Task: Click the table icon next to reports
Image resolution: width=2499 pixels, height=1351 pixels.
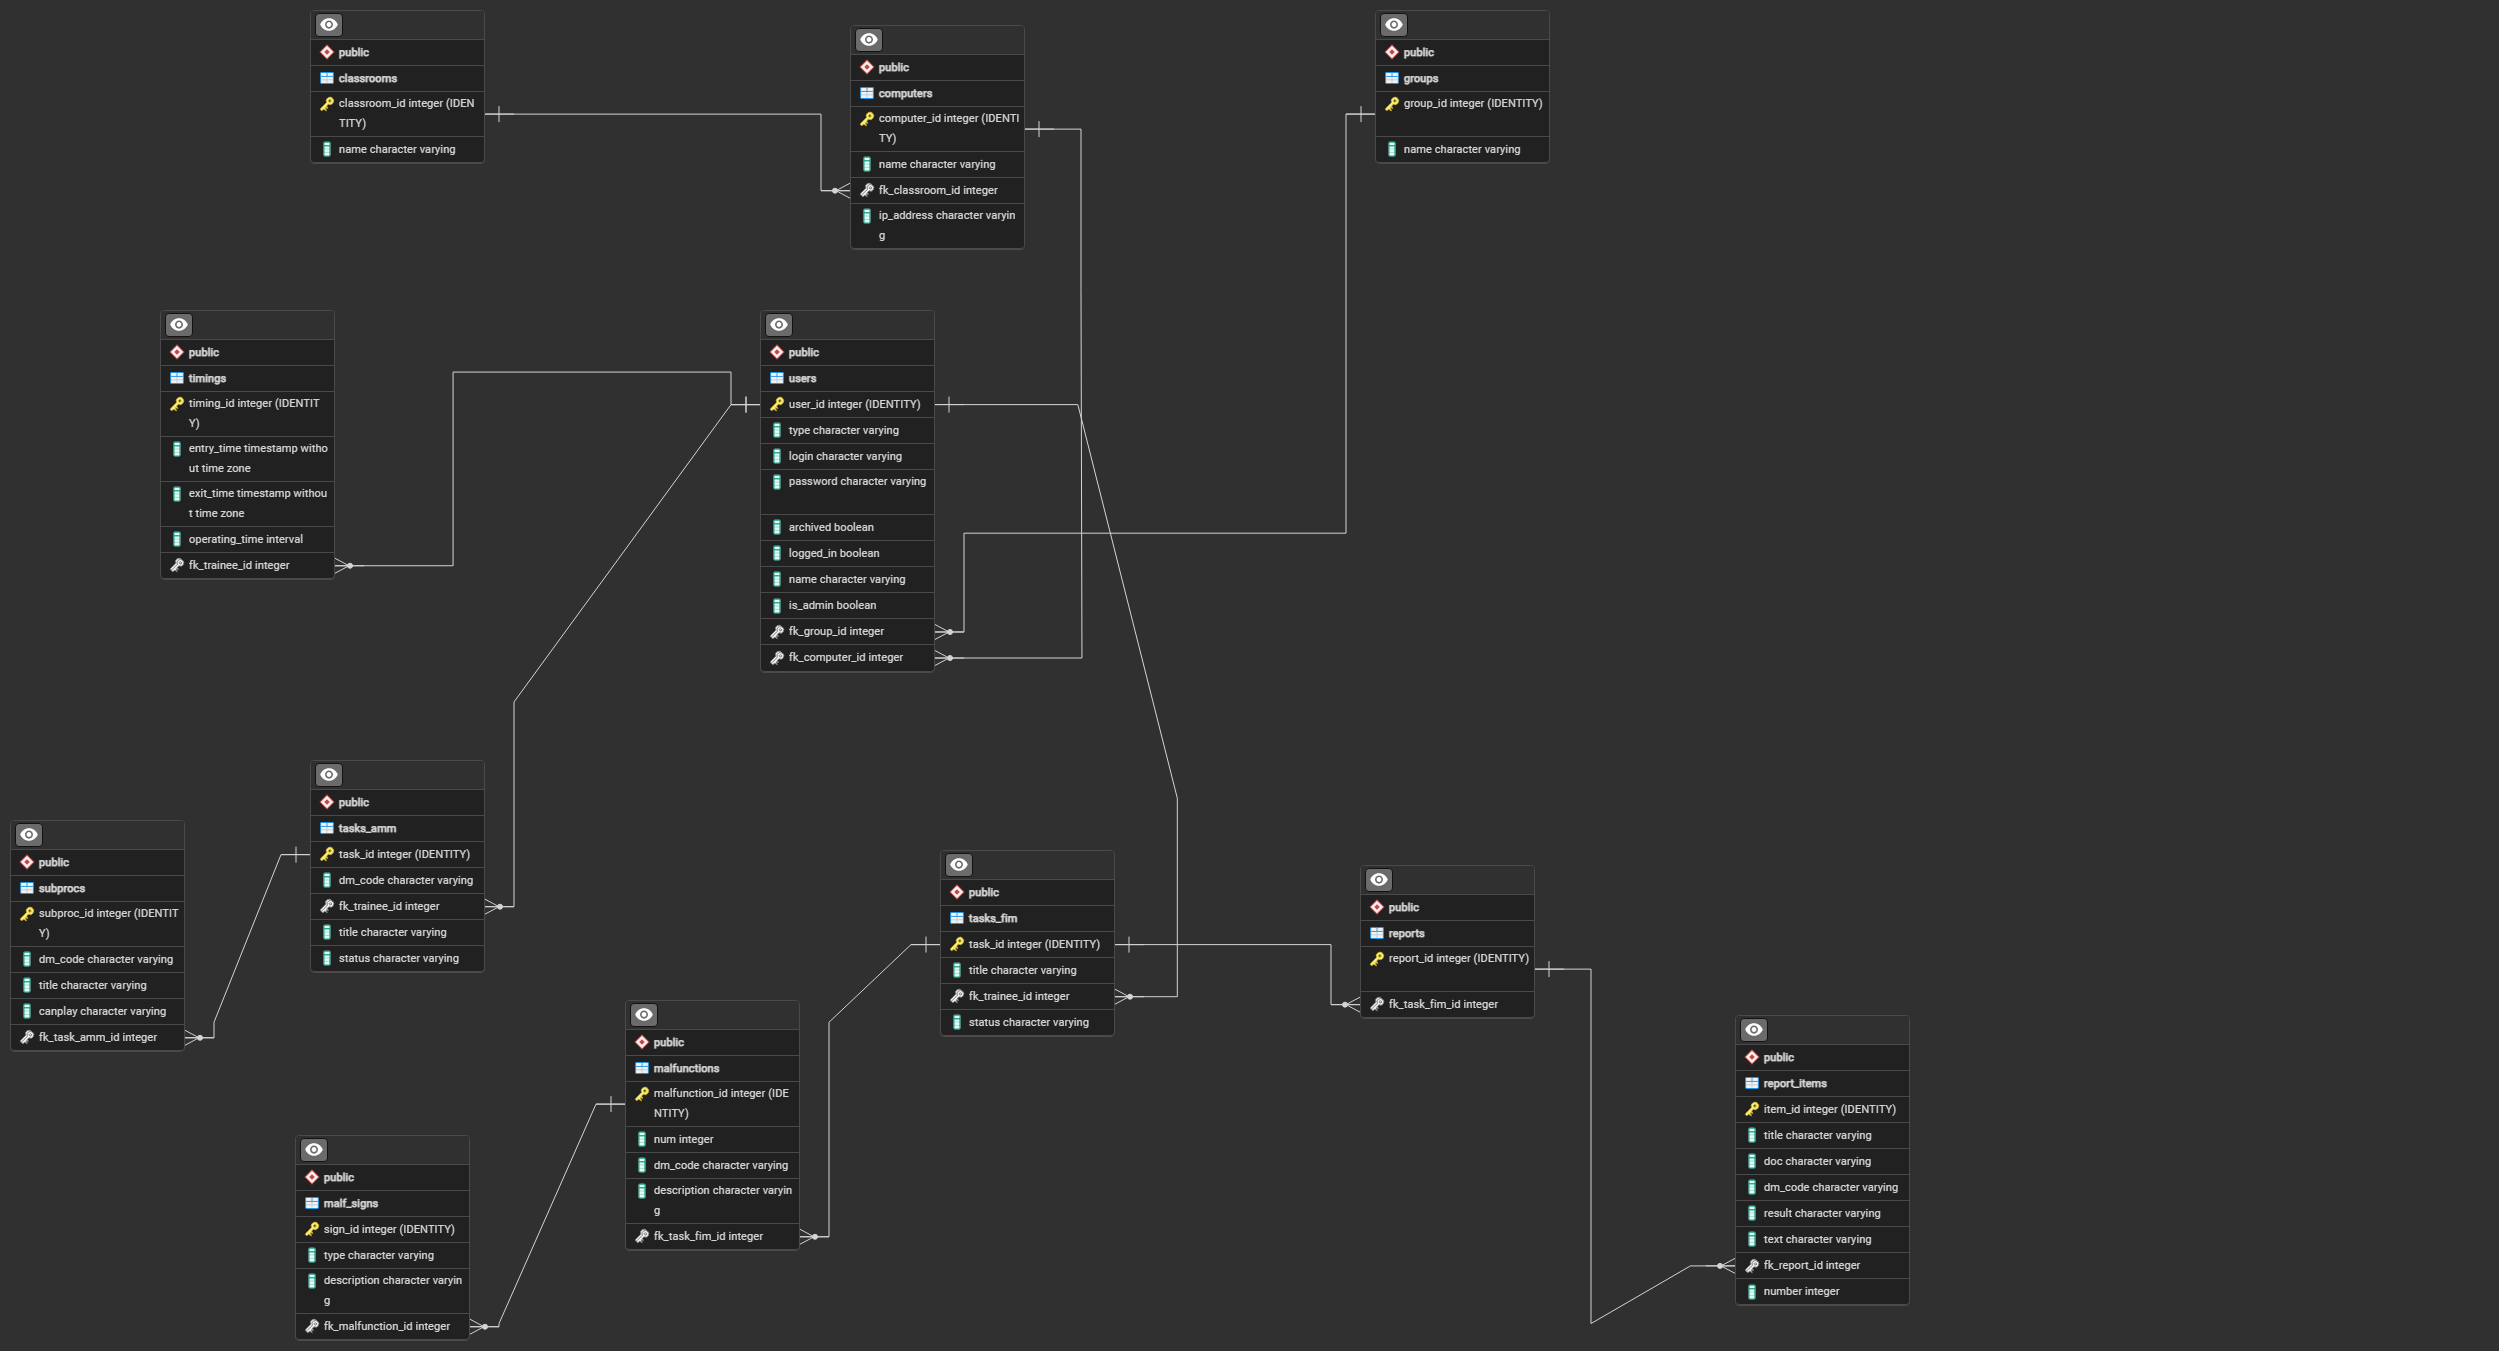Action: click(x=1377, y=933)
